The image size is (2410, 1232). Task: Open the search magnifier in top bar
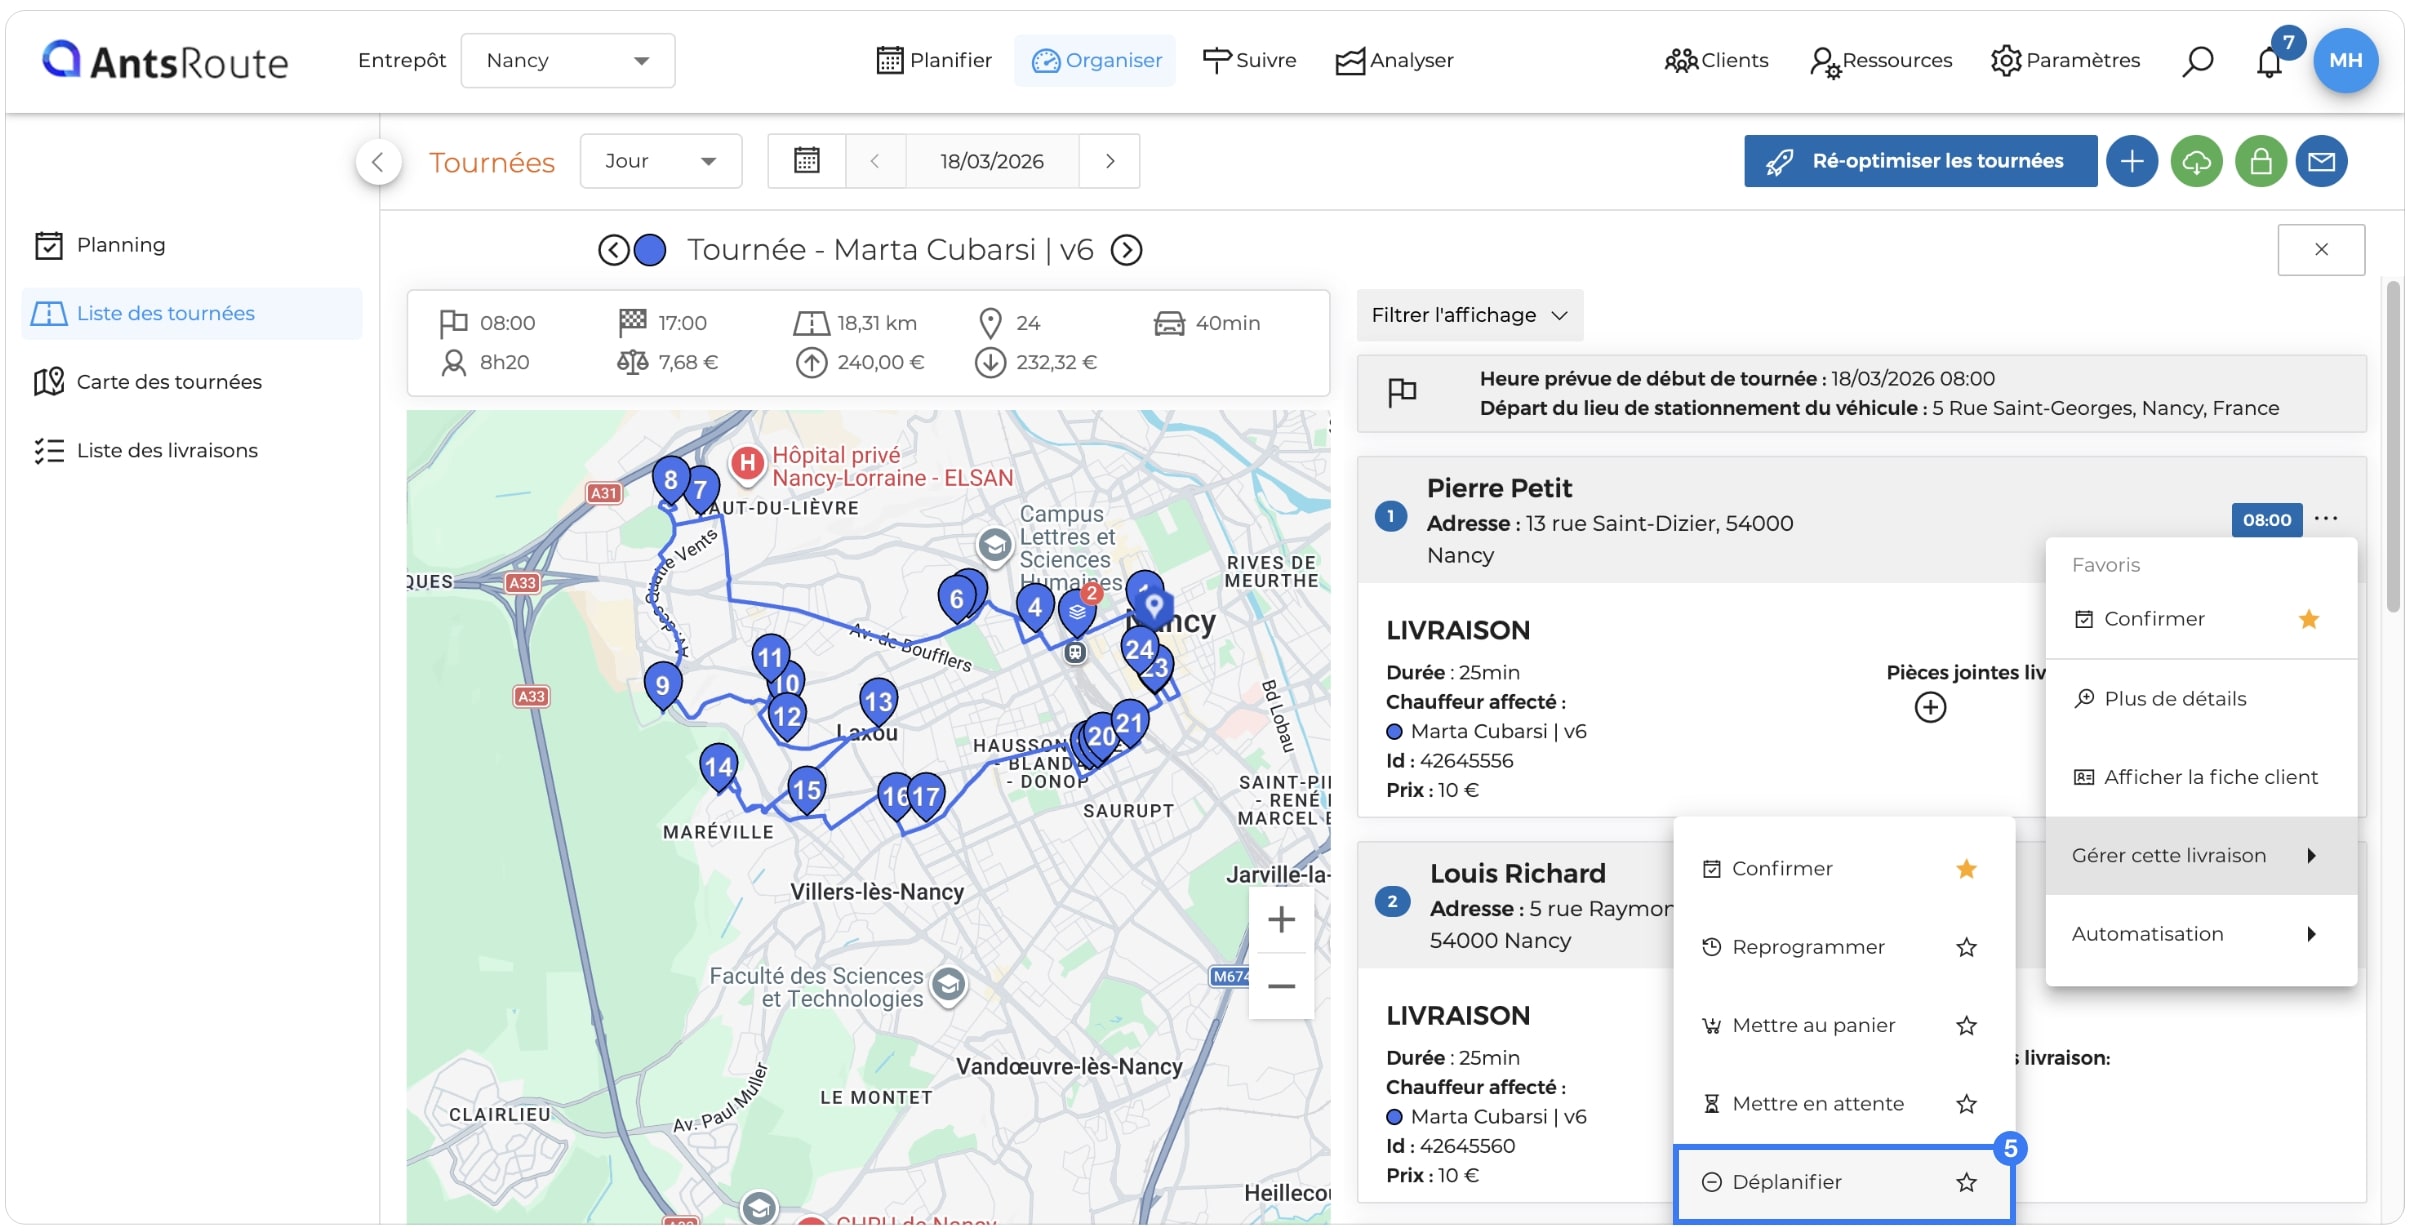coord(2197,61)
